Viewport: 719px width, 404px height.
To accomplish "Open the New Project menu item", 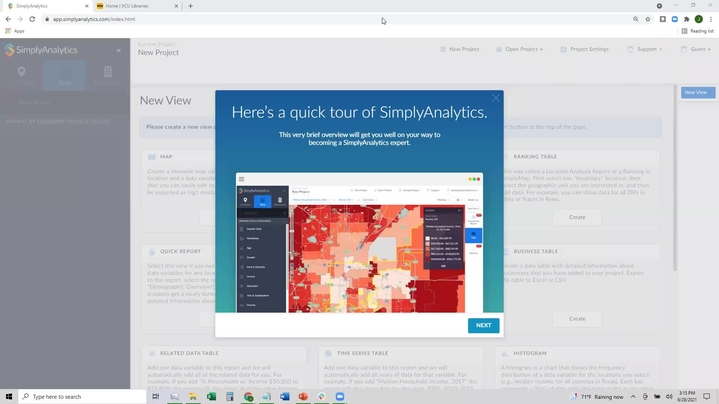I will (x=460, y=49).
